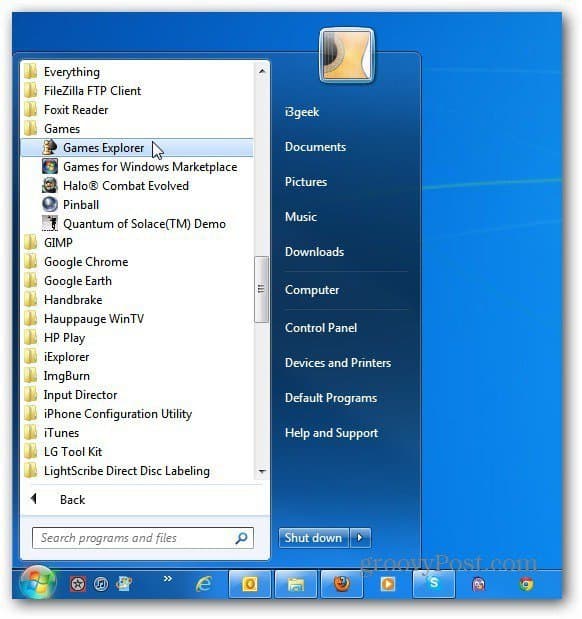Open Downloads from Start menu
582x619 pixels.
coord(314,251)
